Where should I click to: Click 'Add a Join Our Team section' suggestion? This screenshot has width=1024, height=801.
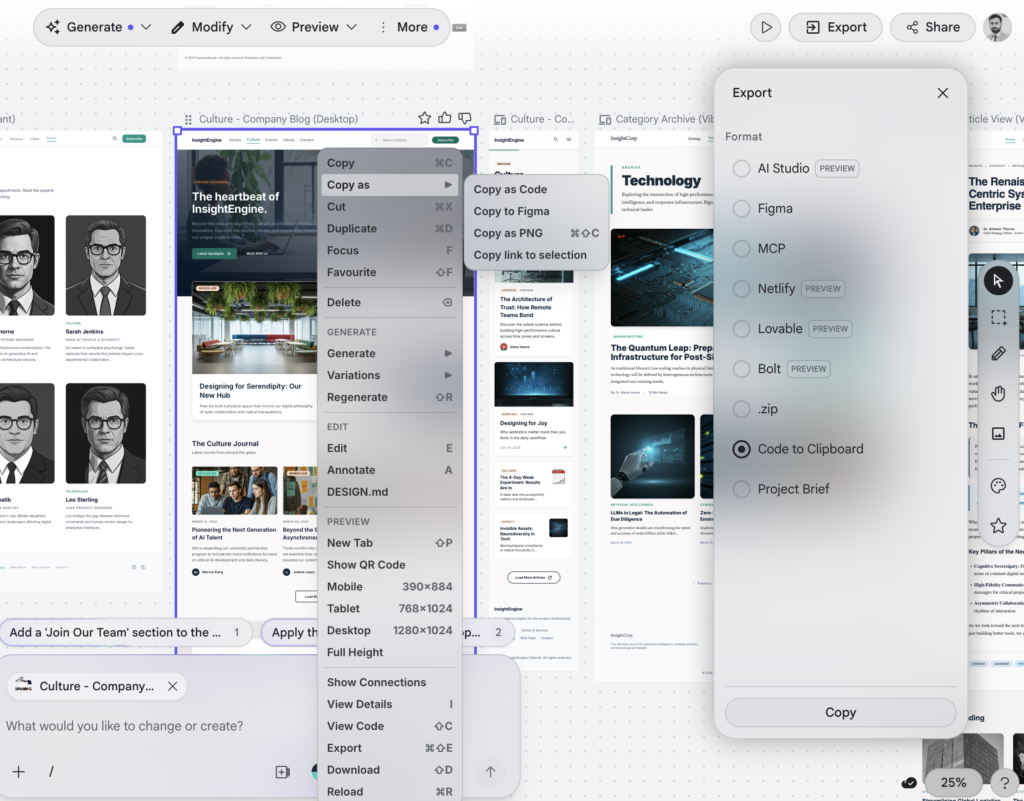(x=125, y=632)
